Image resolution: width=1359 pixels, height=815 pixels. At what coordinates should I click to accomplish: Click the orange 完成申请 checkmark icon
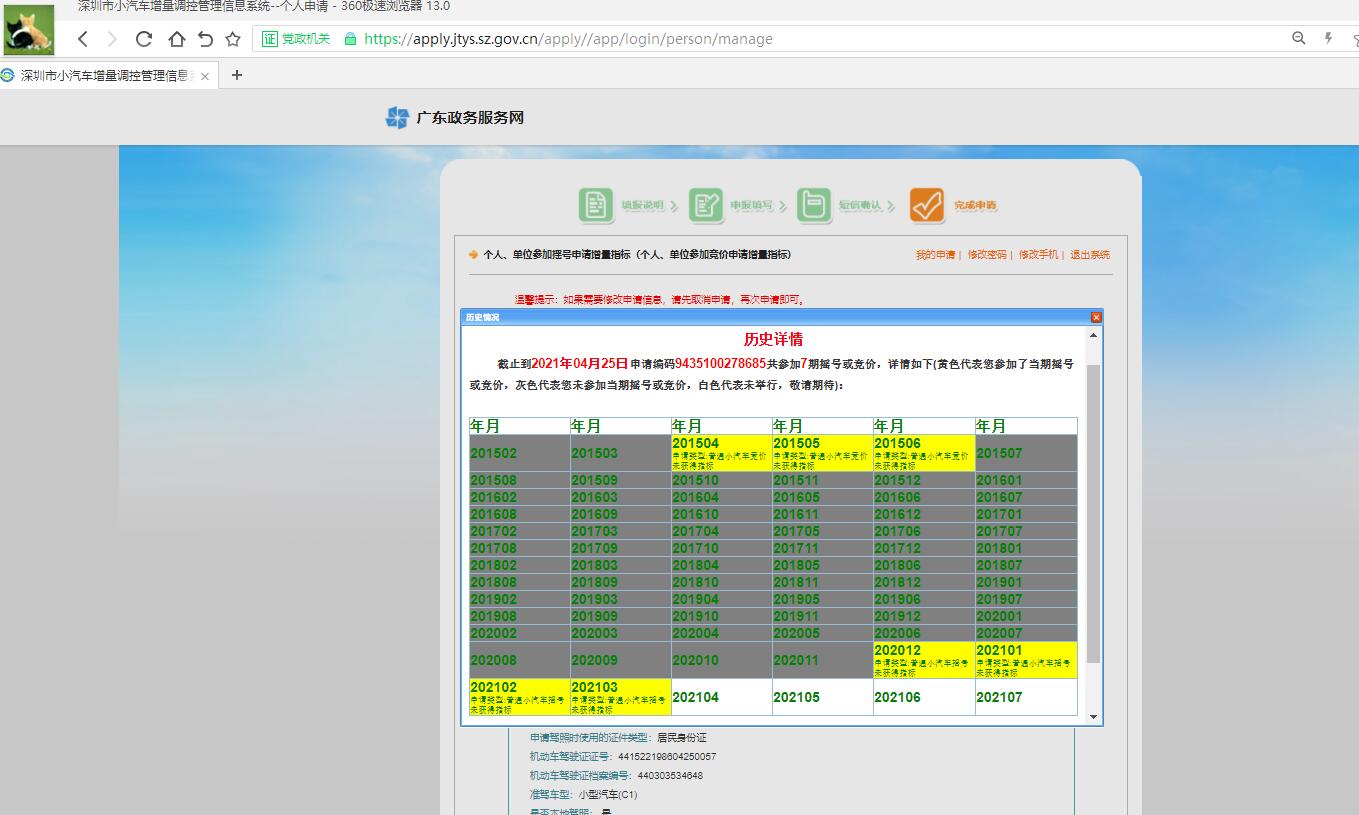pyautogui.click(x=926, y=205)
